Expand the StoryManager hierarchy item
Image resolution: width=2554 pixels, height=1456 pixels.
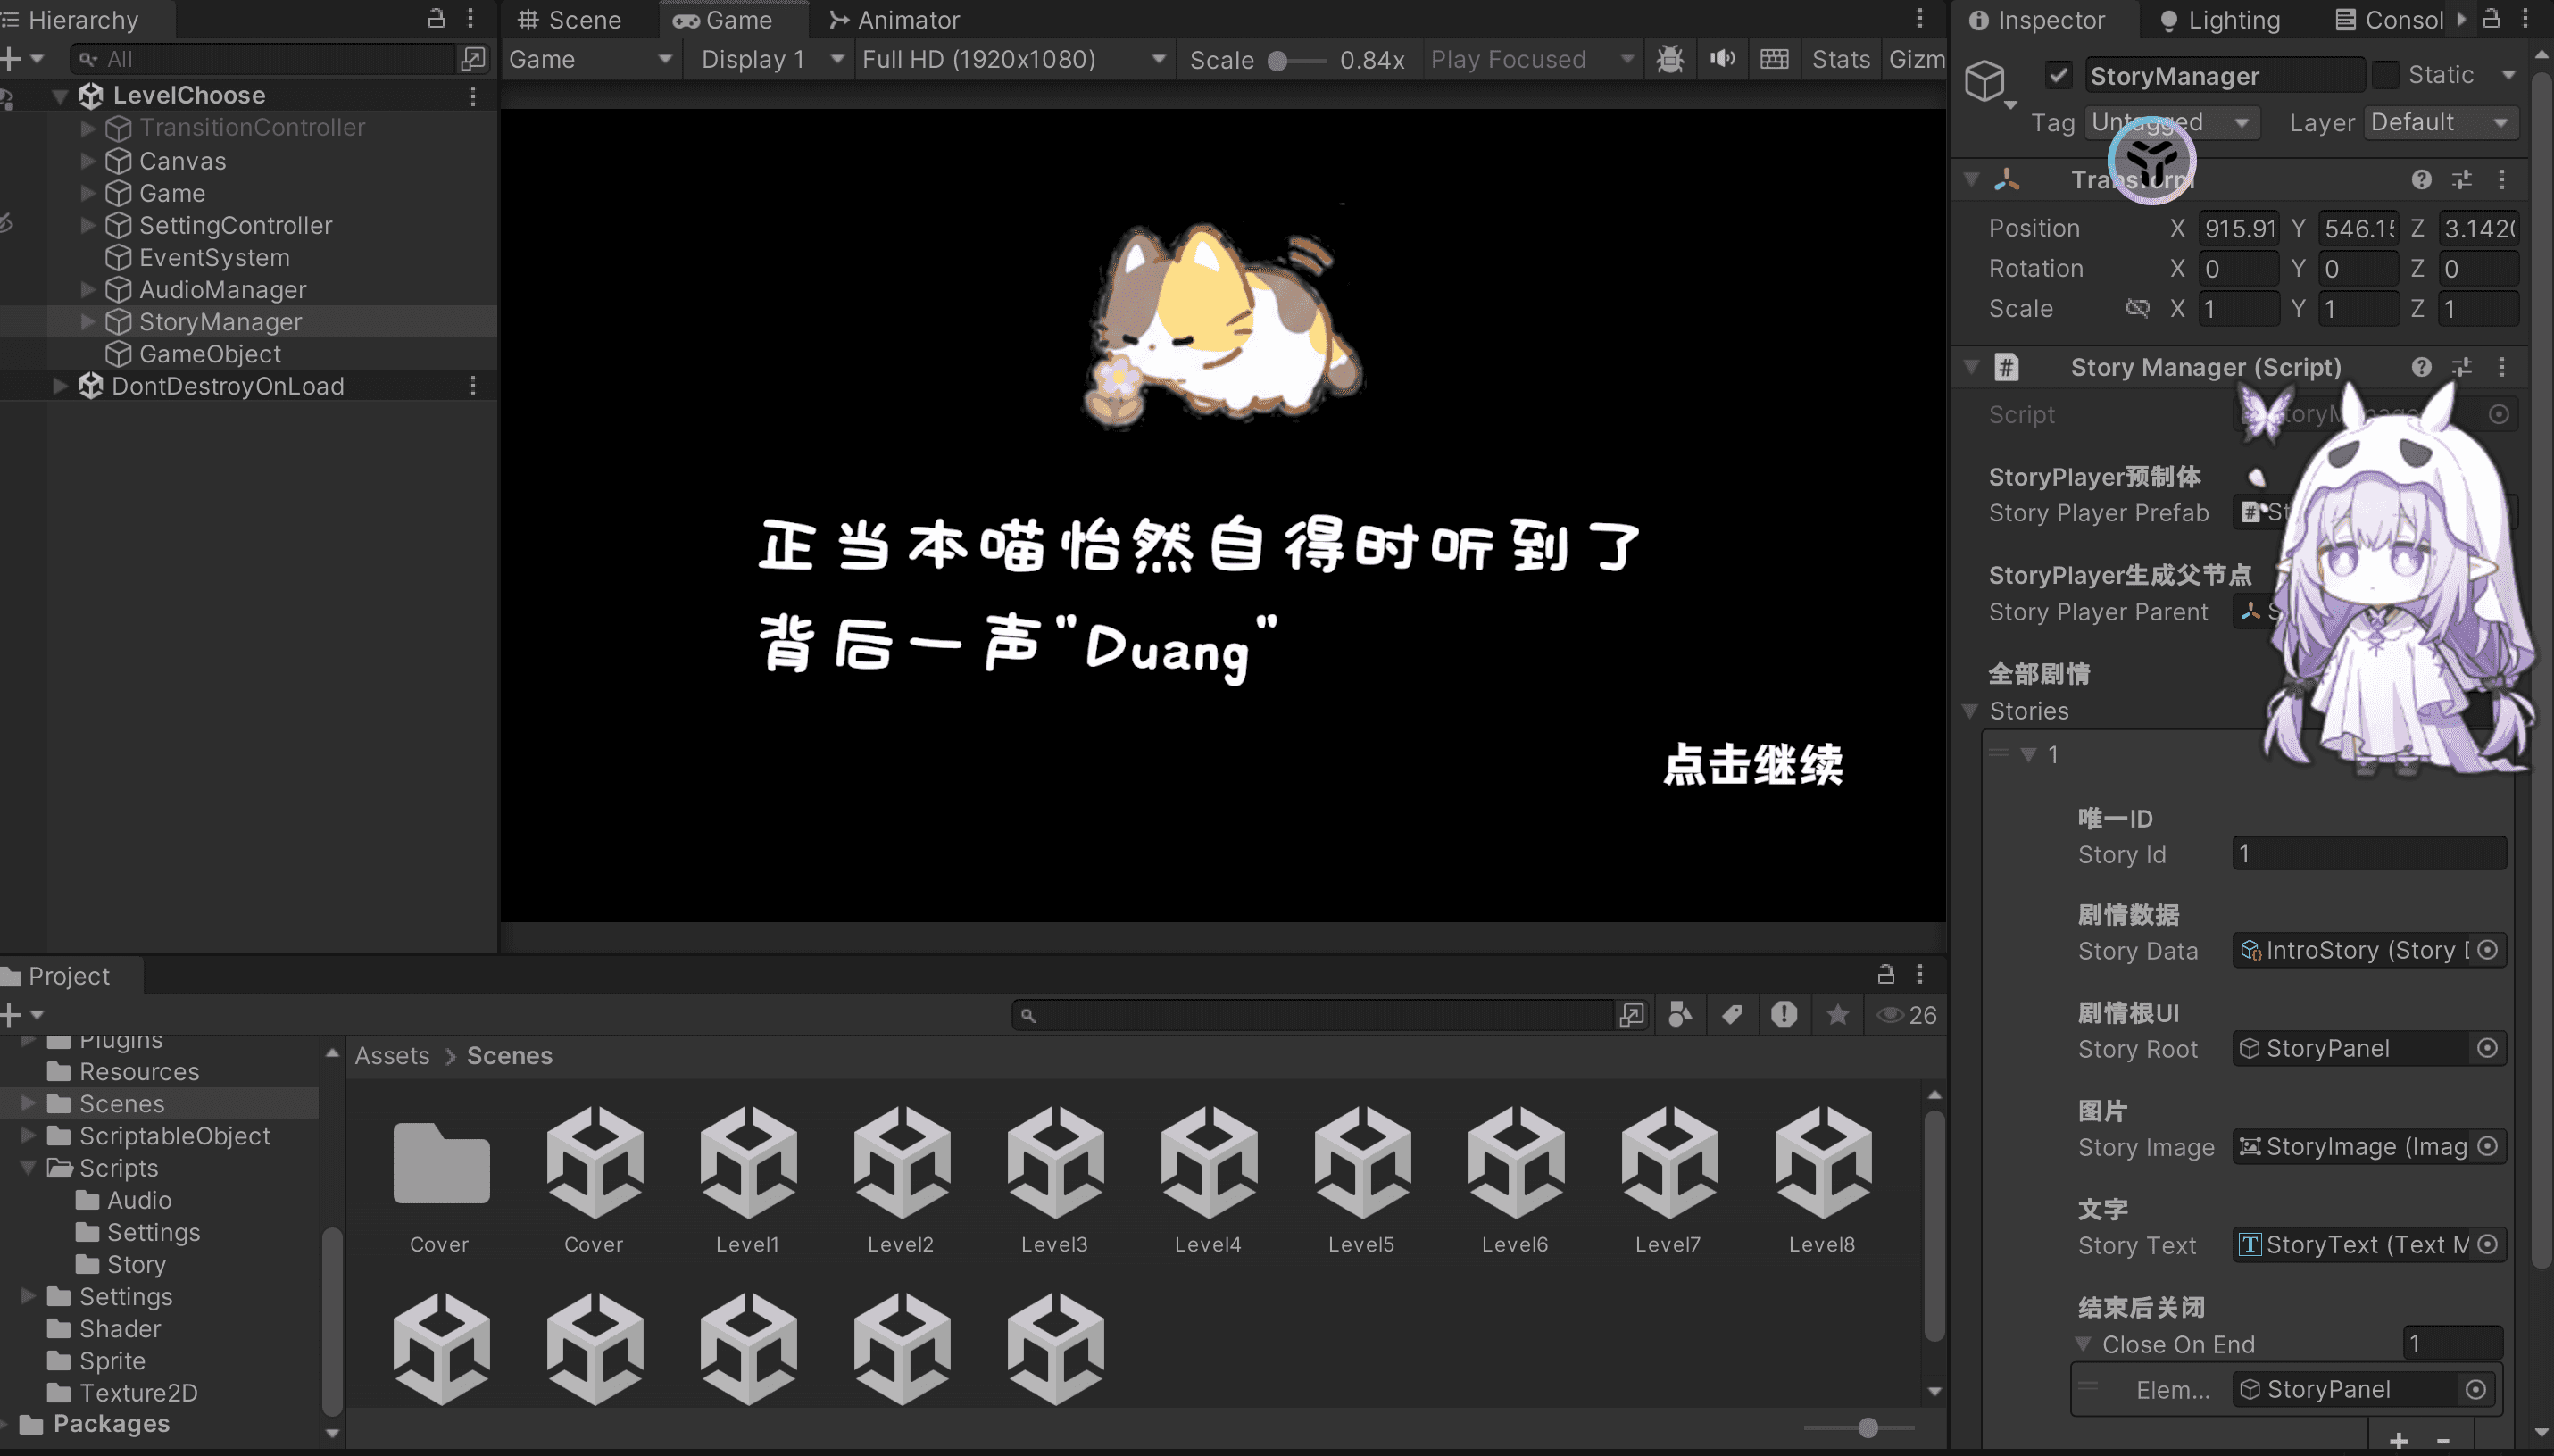point(88,321)
